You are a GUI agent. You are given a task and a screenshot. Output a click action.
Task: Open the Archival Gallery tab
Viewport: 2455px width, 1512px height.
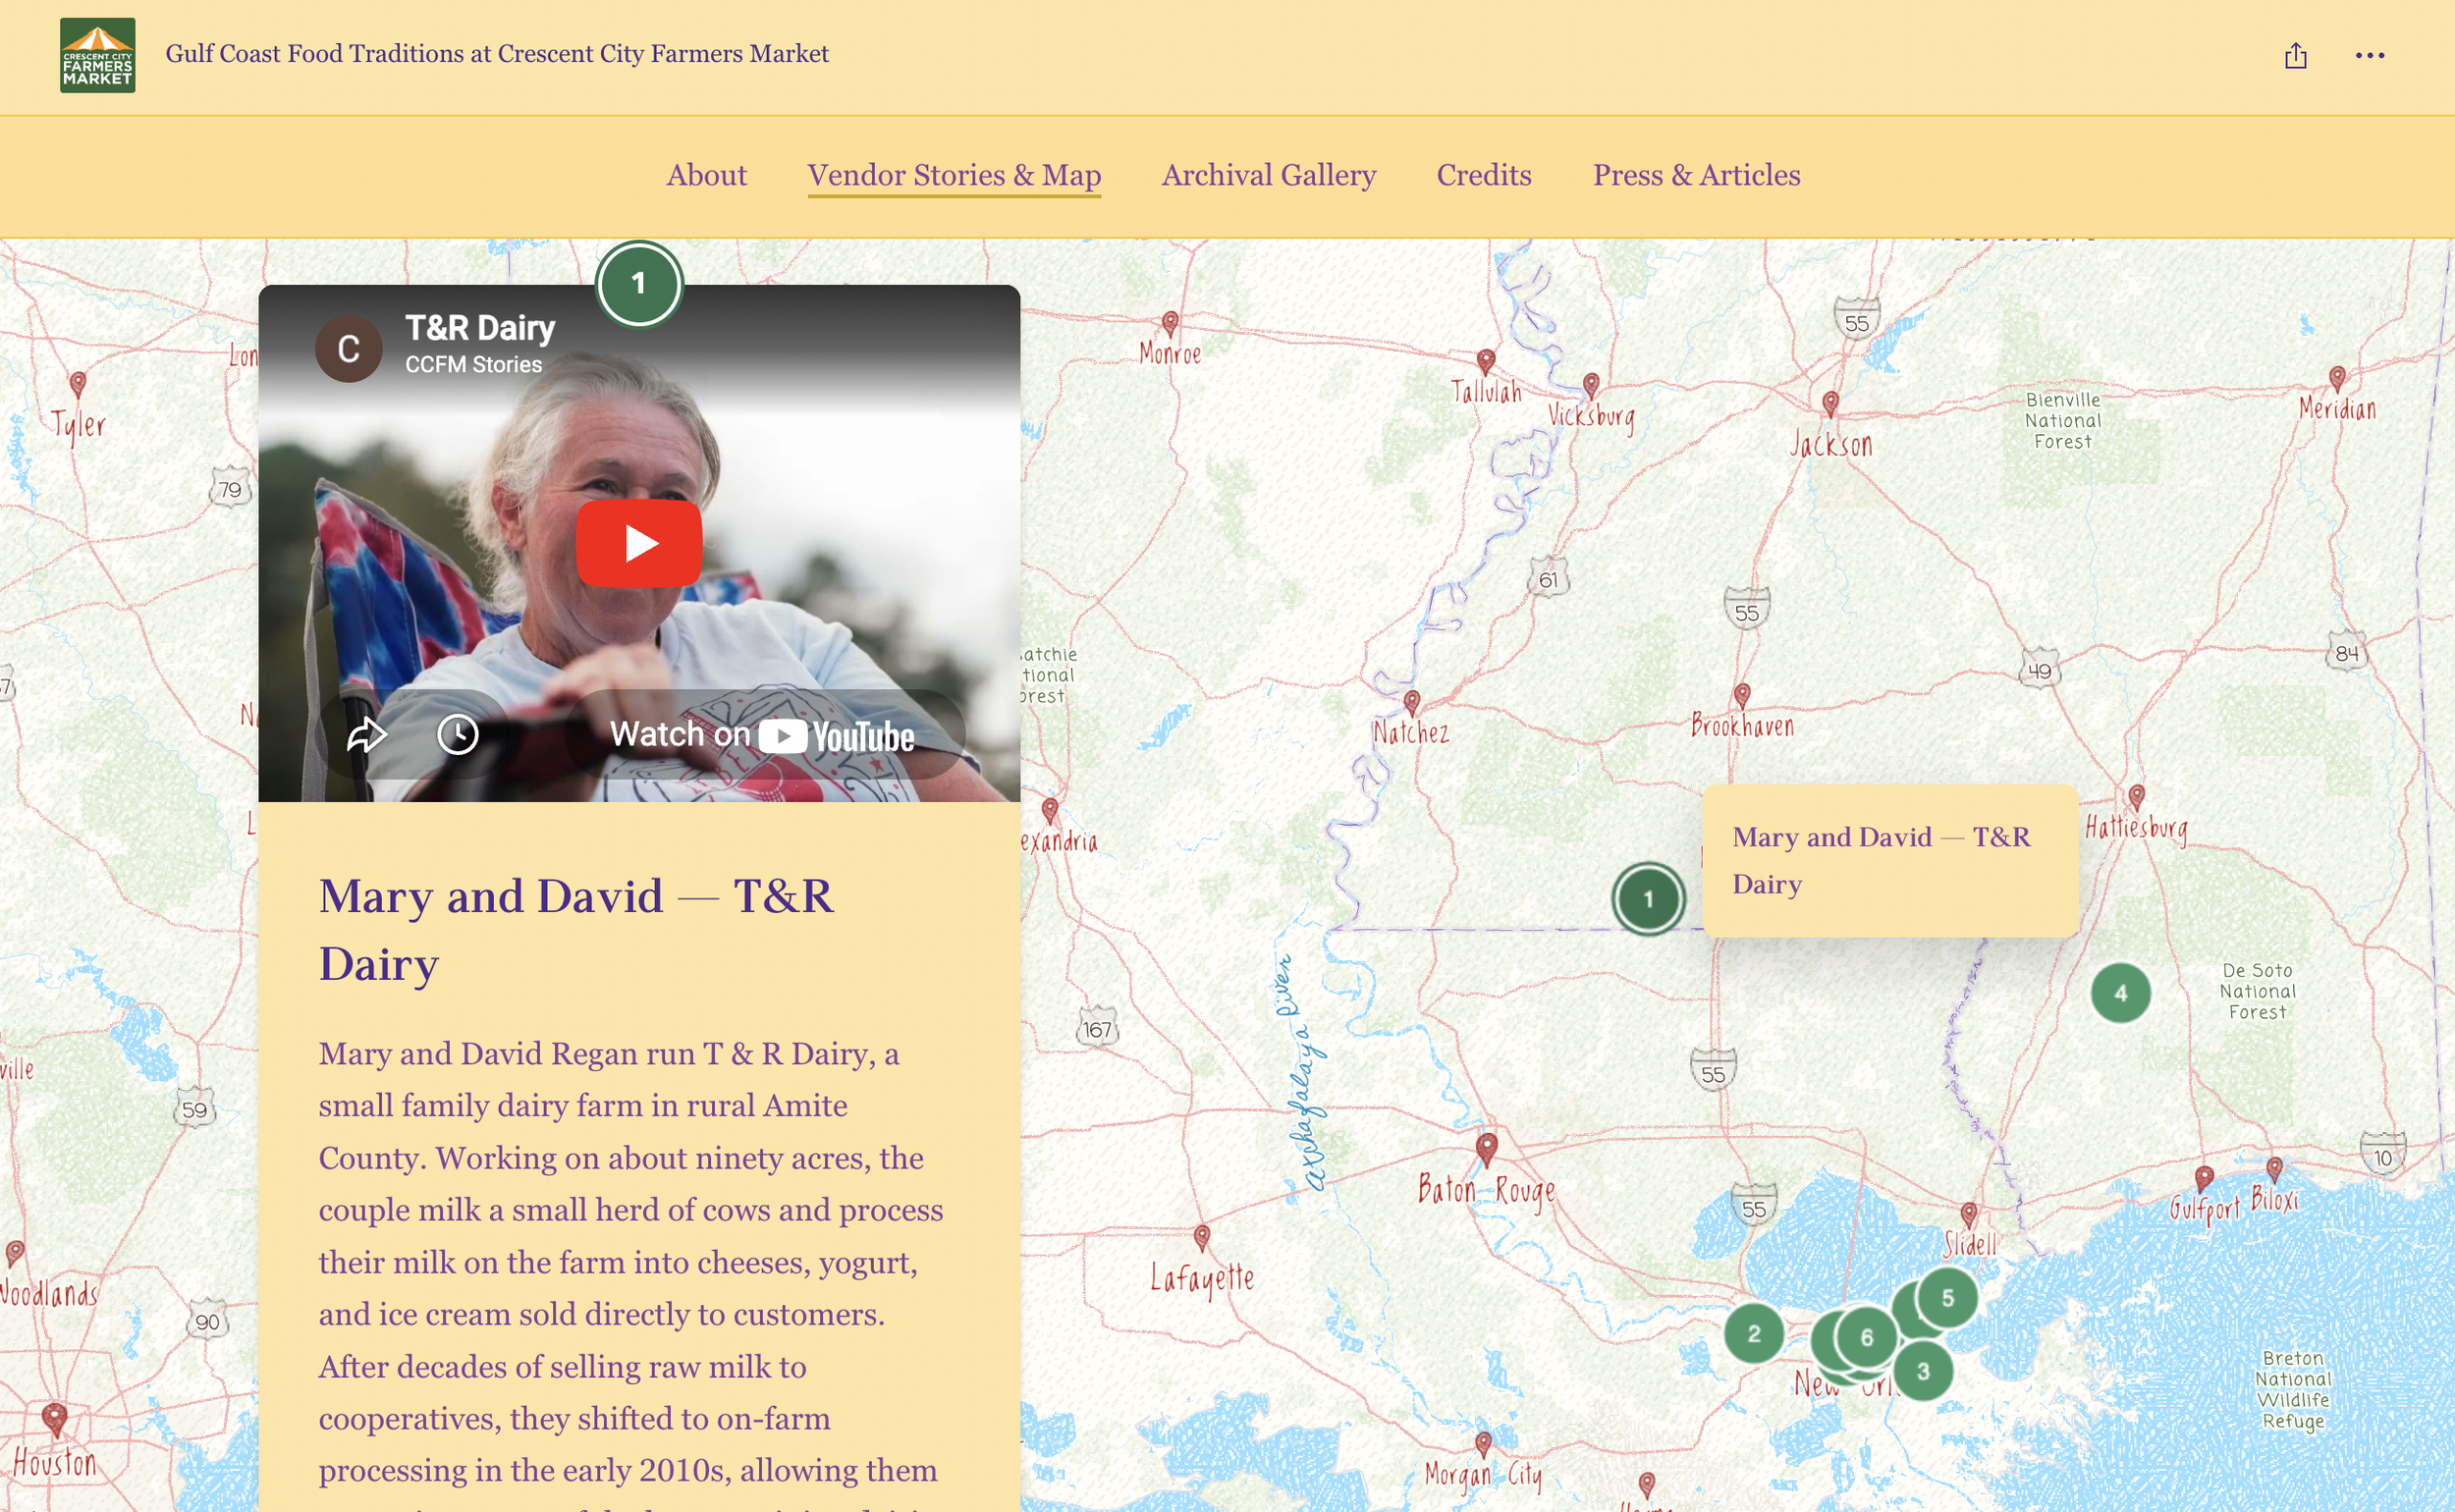[1269, 175]
